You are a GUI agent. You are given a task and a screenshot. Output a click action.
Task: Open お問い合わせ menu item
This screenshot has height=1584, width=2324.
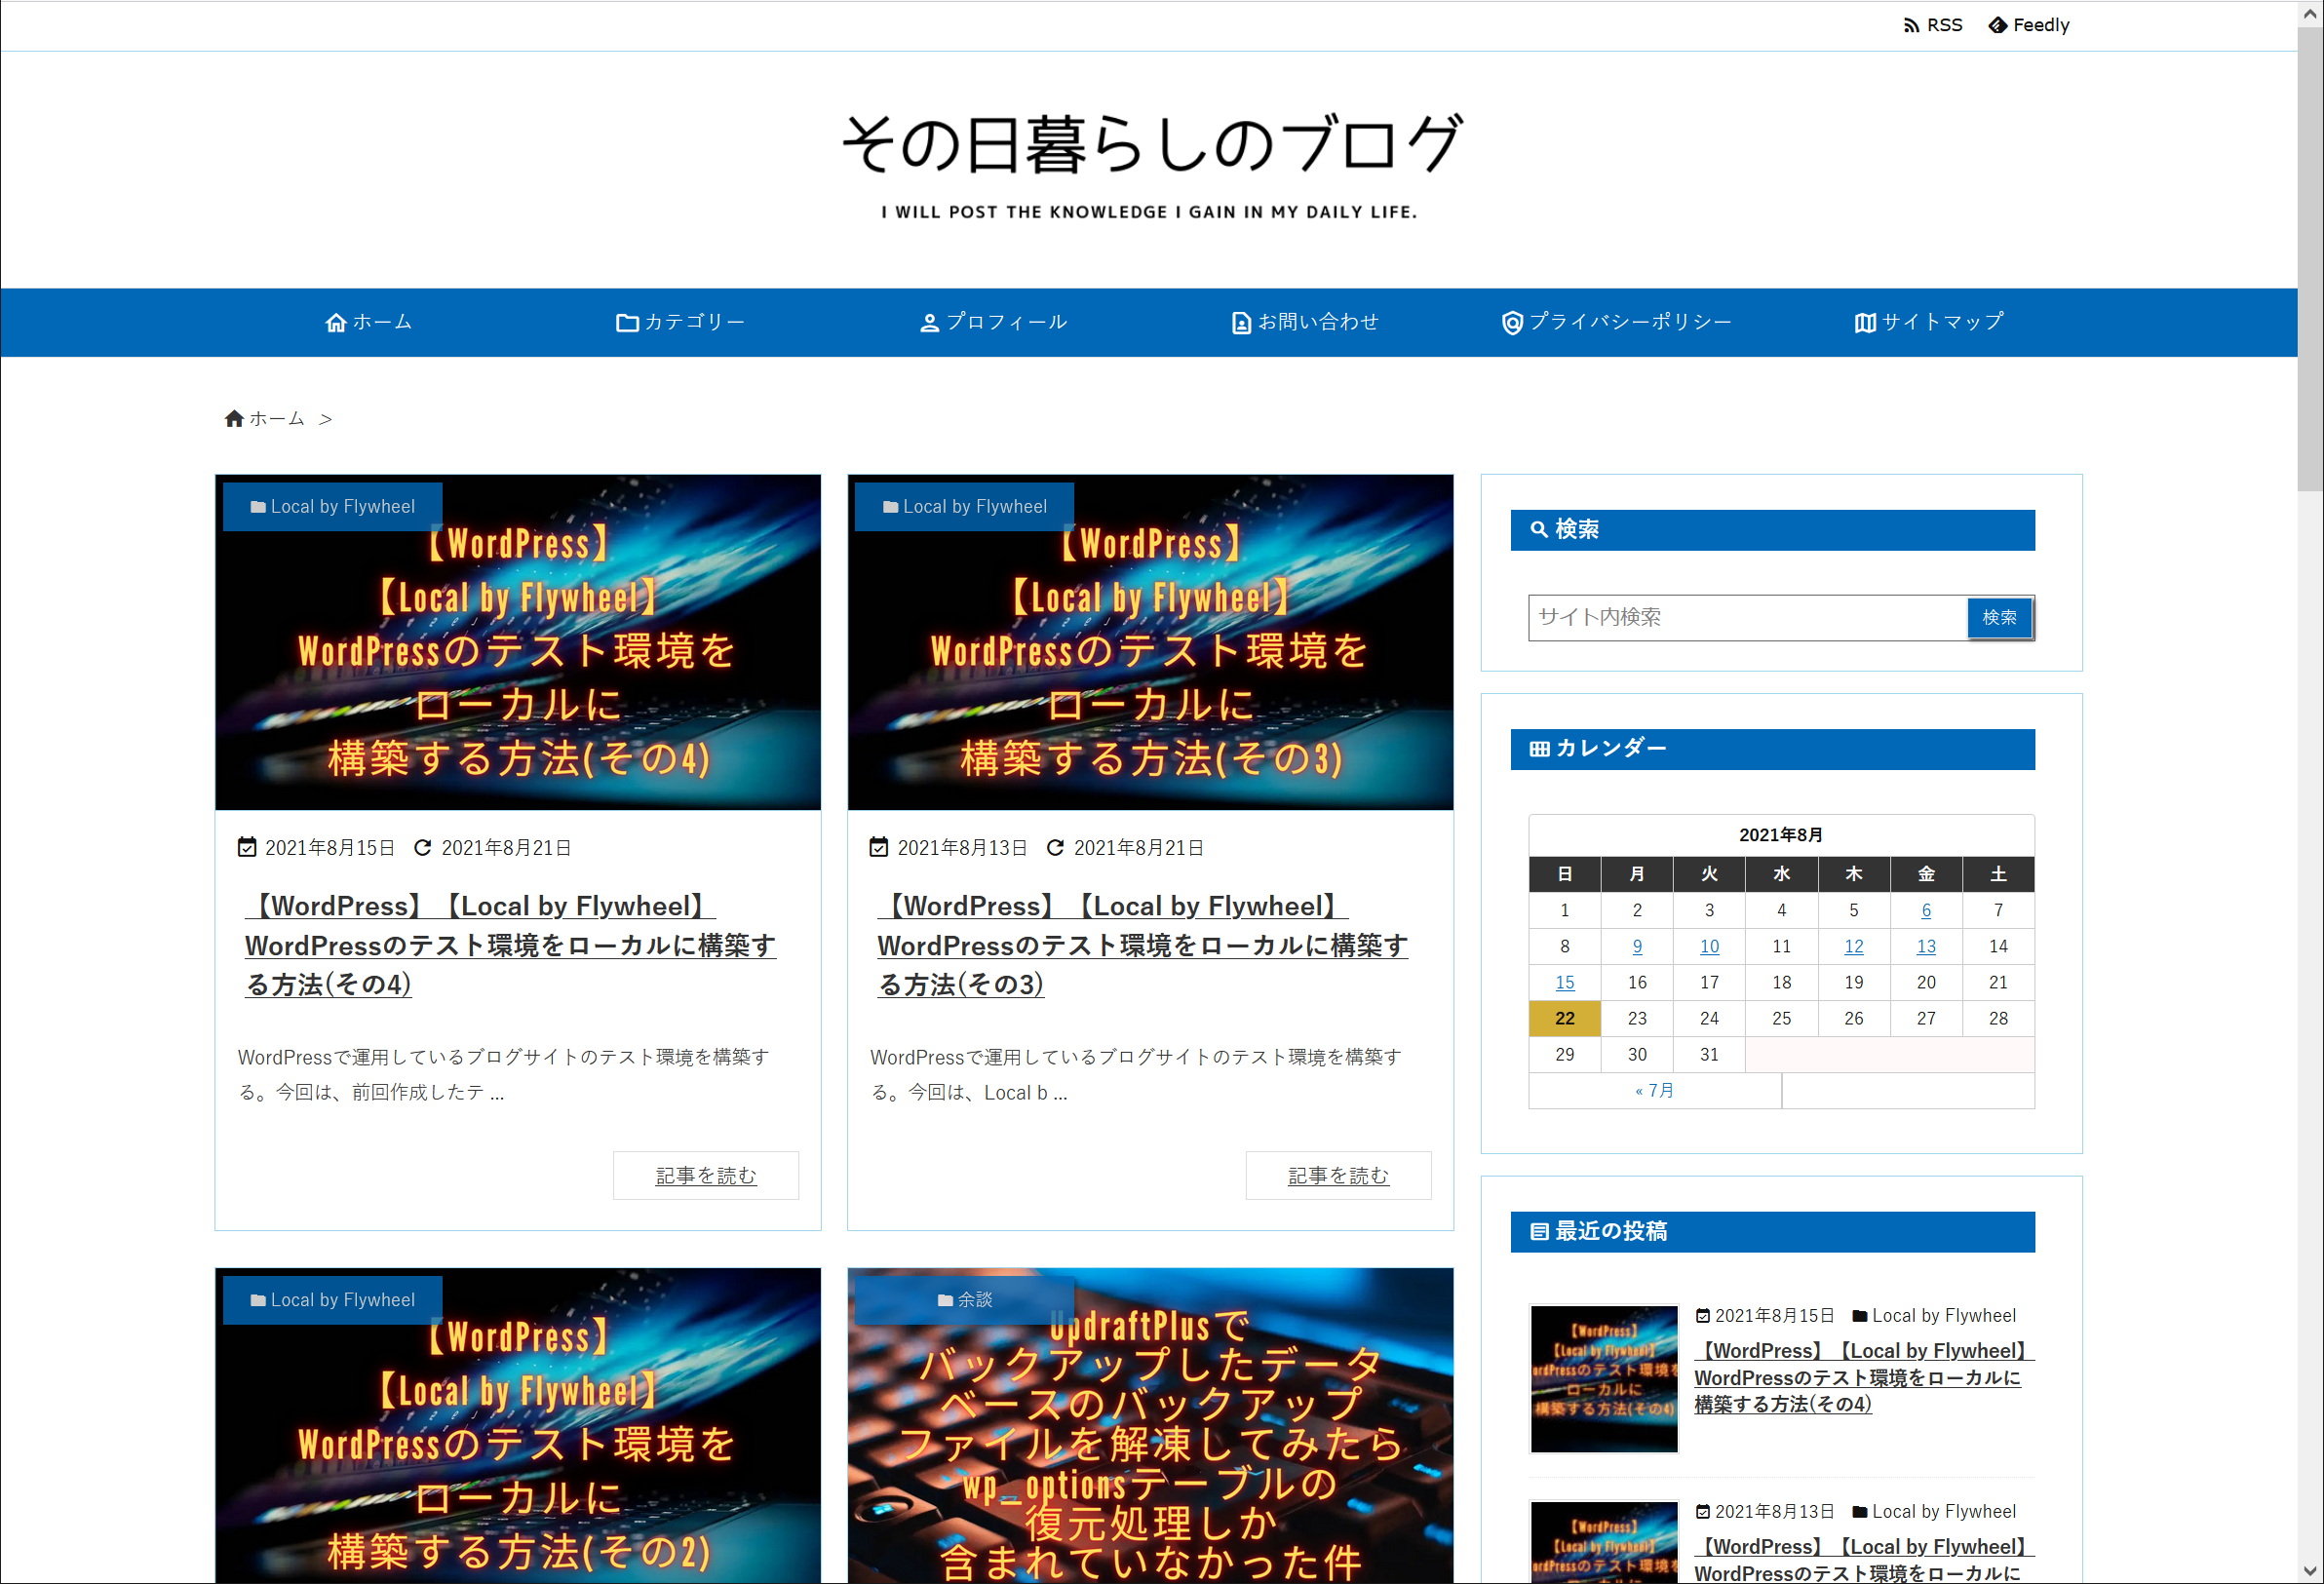click(1305, 322)
